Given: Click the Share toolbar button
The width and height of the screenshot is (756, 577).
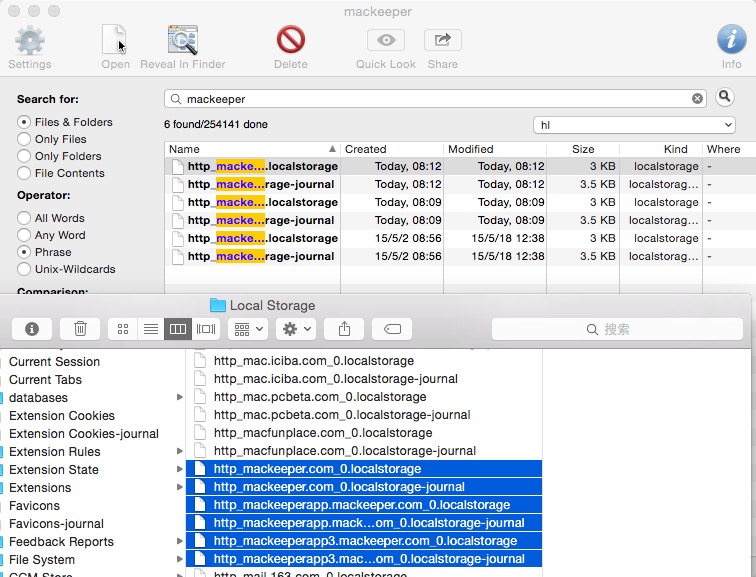Looking at the screenshot, I should [443, 40].
